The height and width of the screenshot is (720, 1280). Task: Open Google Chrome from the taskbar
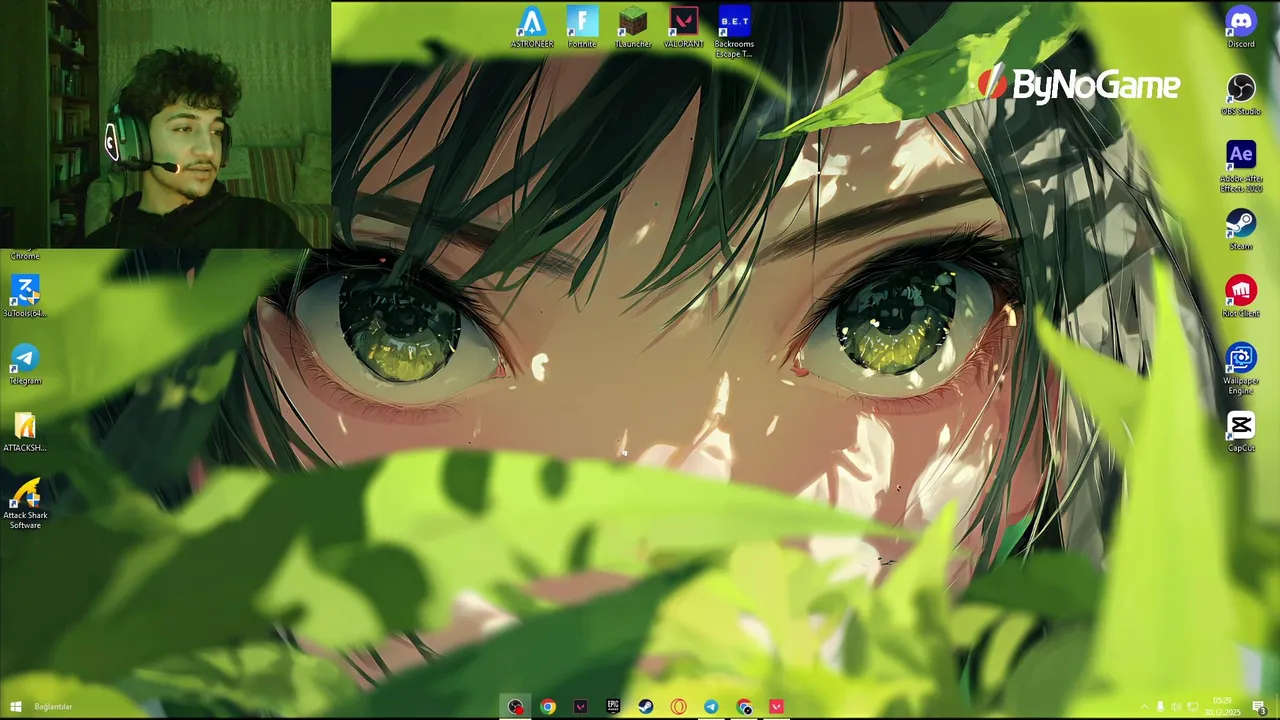pyautogui.click(x=548, y=707)
